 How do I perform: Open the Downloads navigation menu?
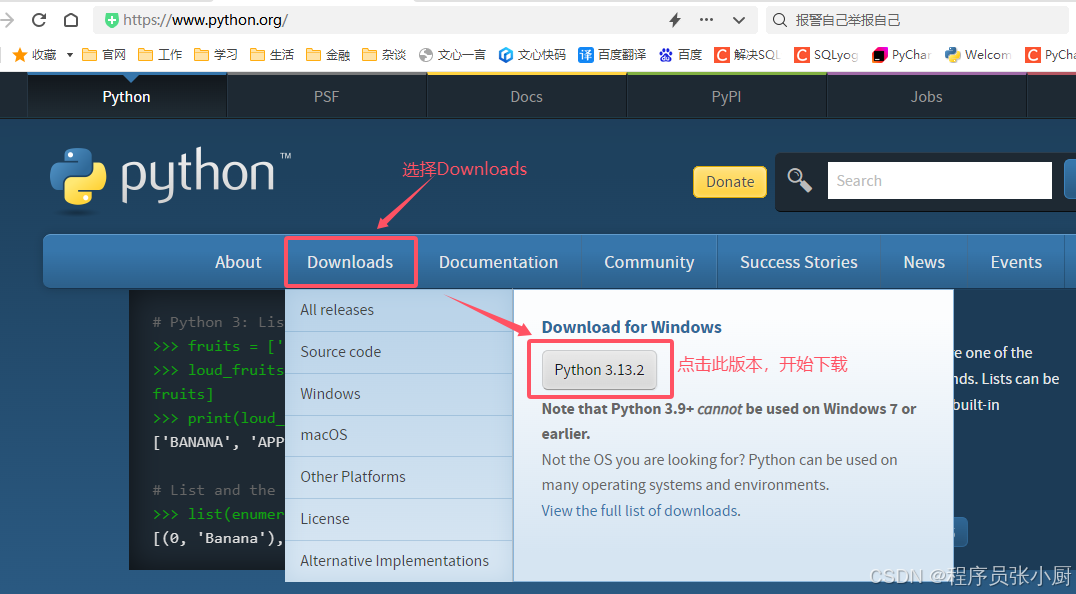(350, 262)
